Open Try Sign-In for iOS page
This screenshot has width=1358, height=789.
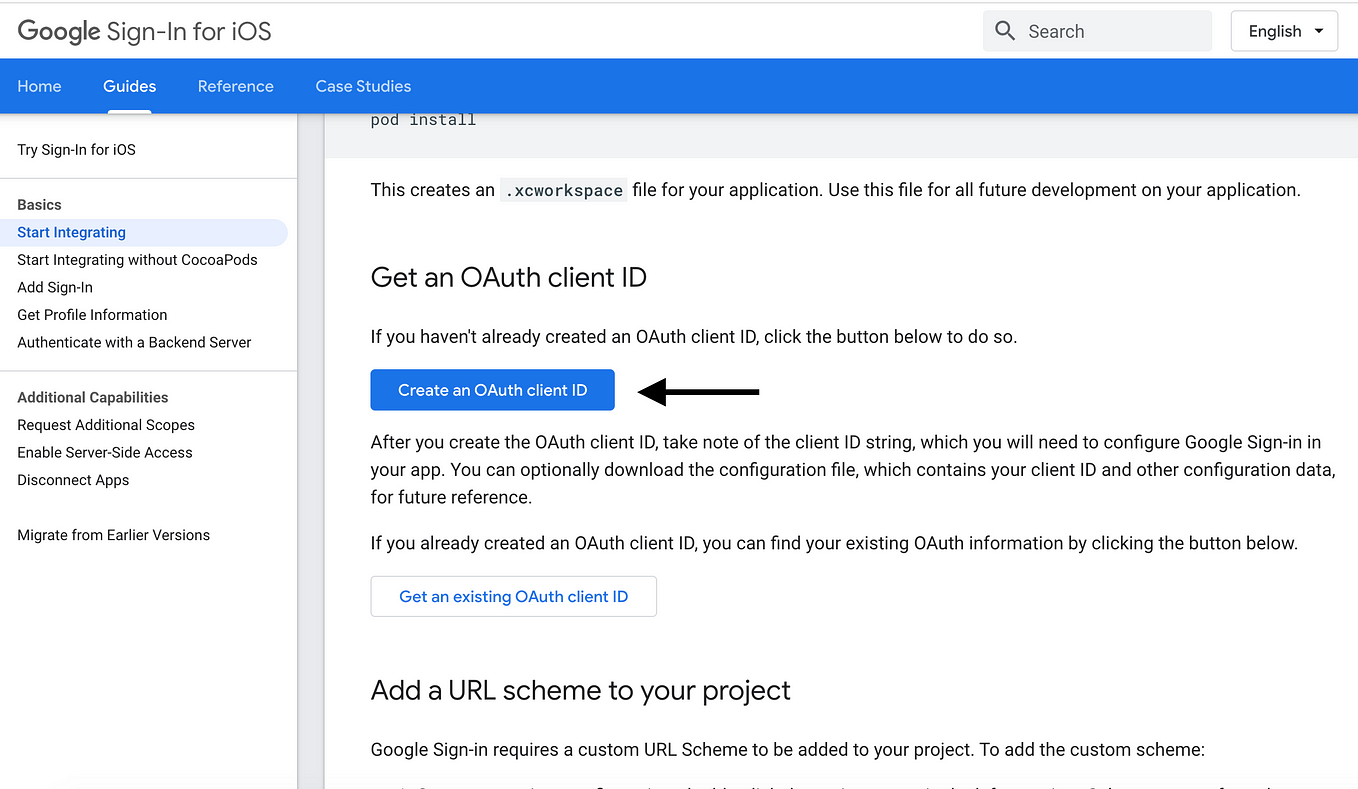pyautogui.click(x=76, y=150)
